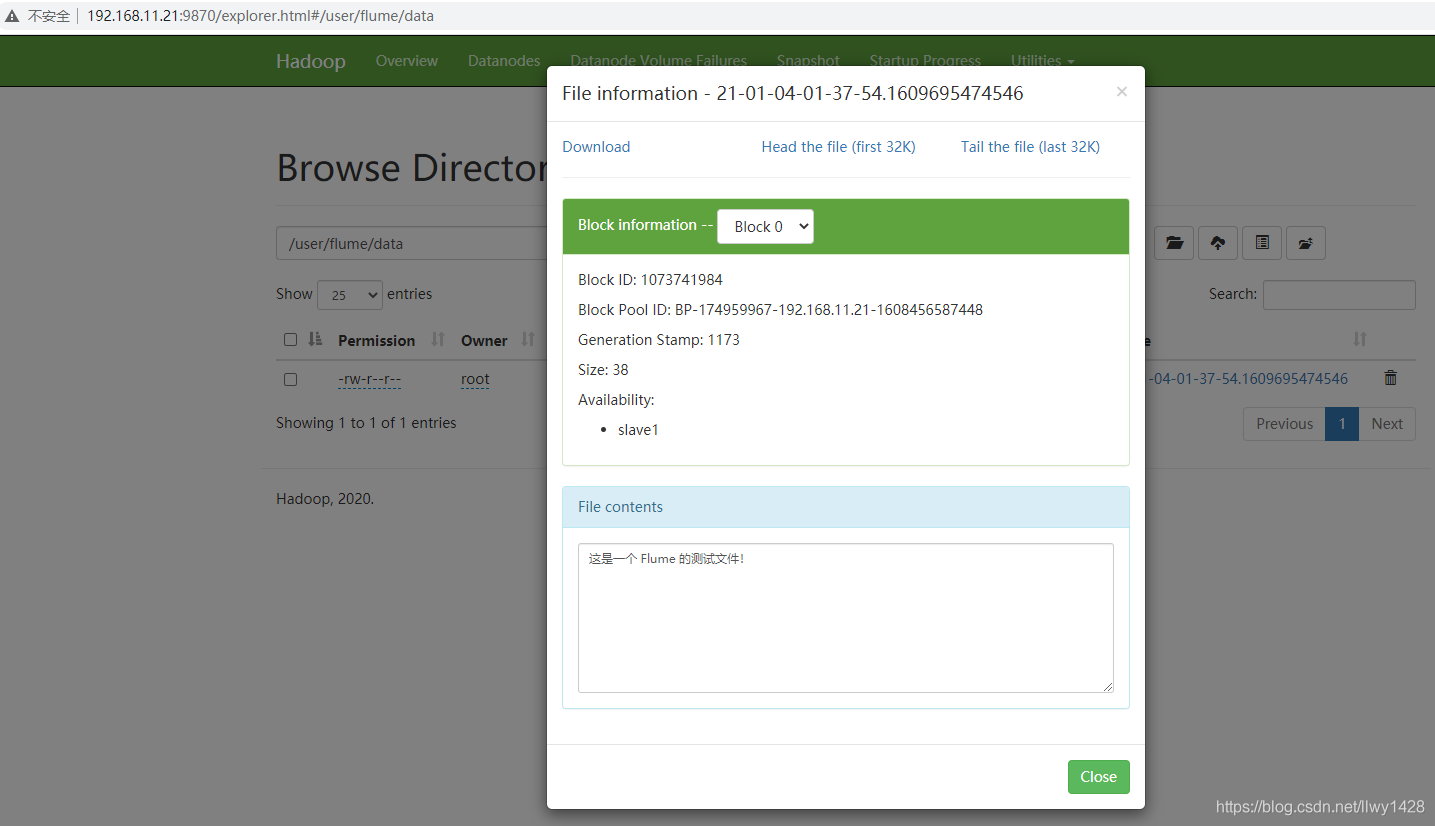Screen dimensions: 1435x826
Task: Click the browser address bar URL
Action: [x=260, y=16]
